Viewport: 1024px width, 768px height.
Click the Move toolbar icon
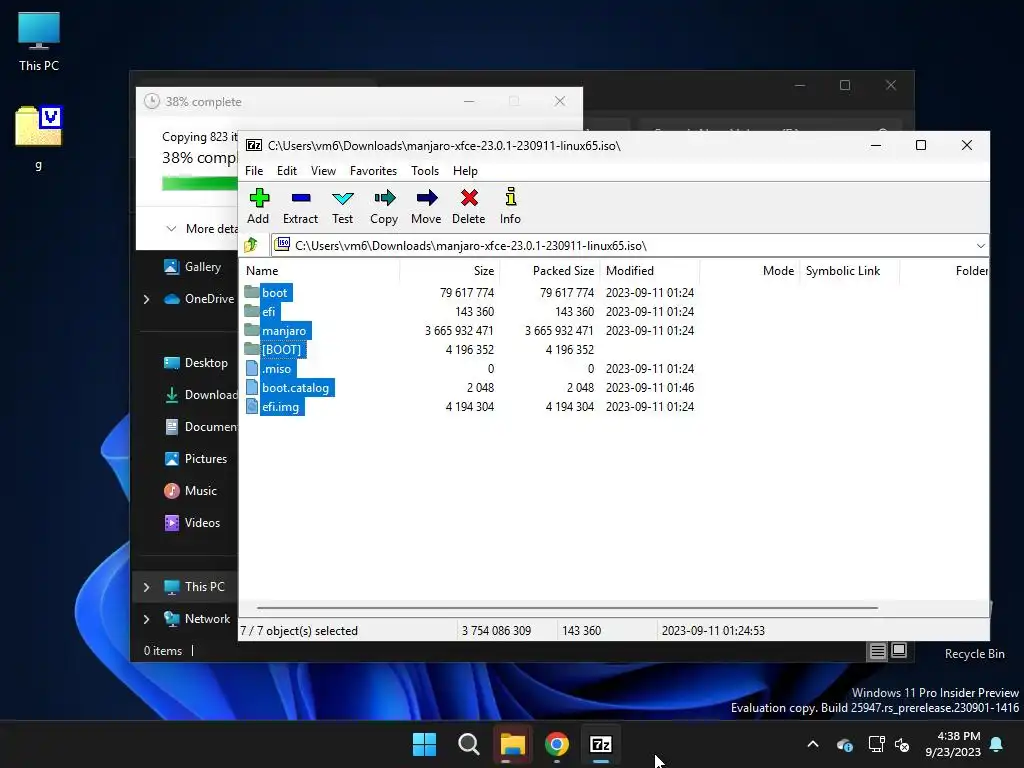(426, 206)
